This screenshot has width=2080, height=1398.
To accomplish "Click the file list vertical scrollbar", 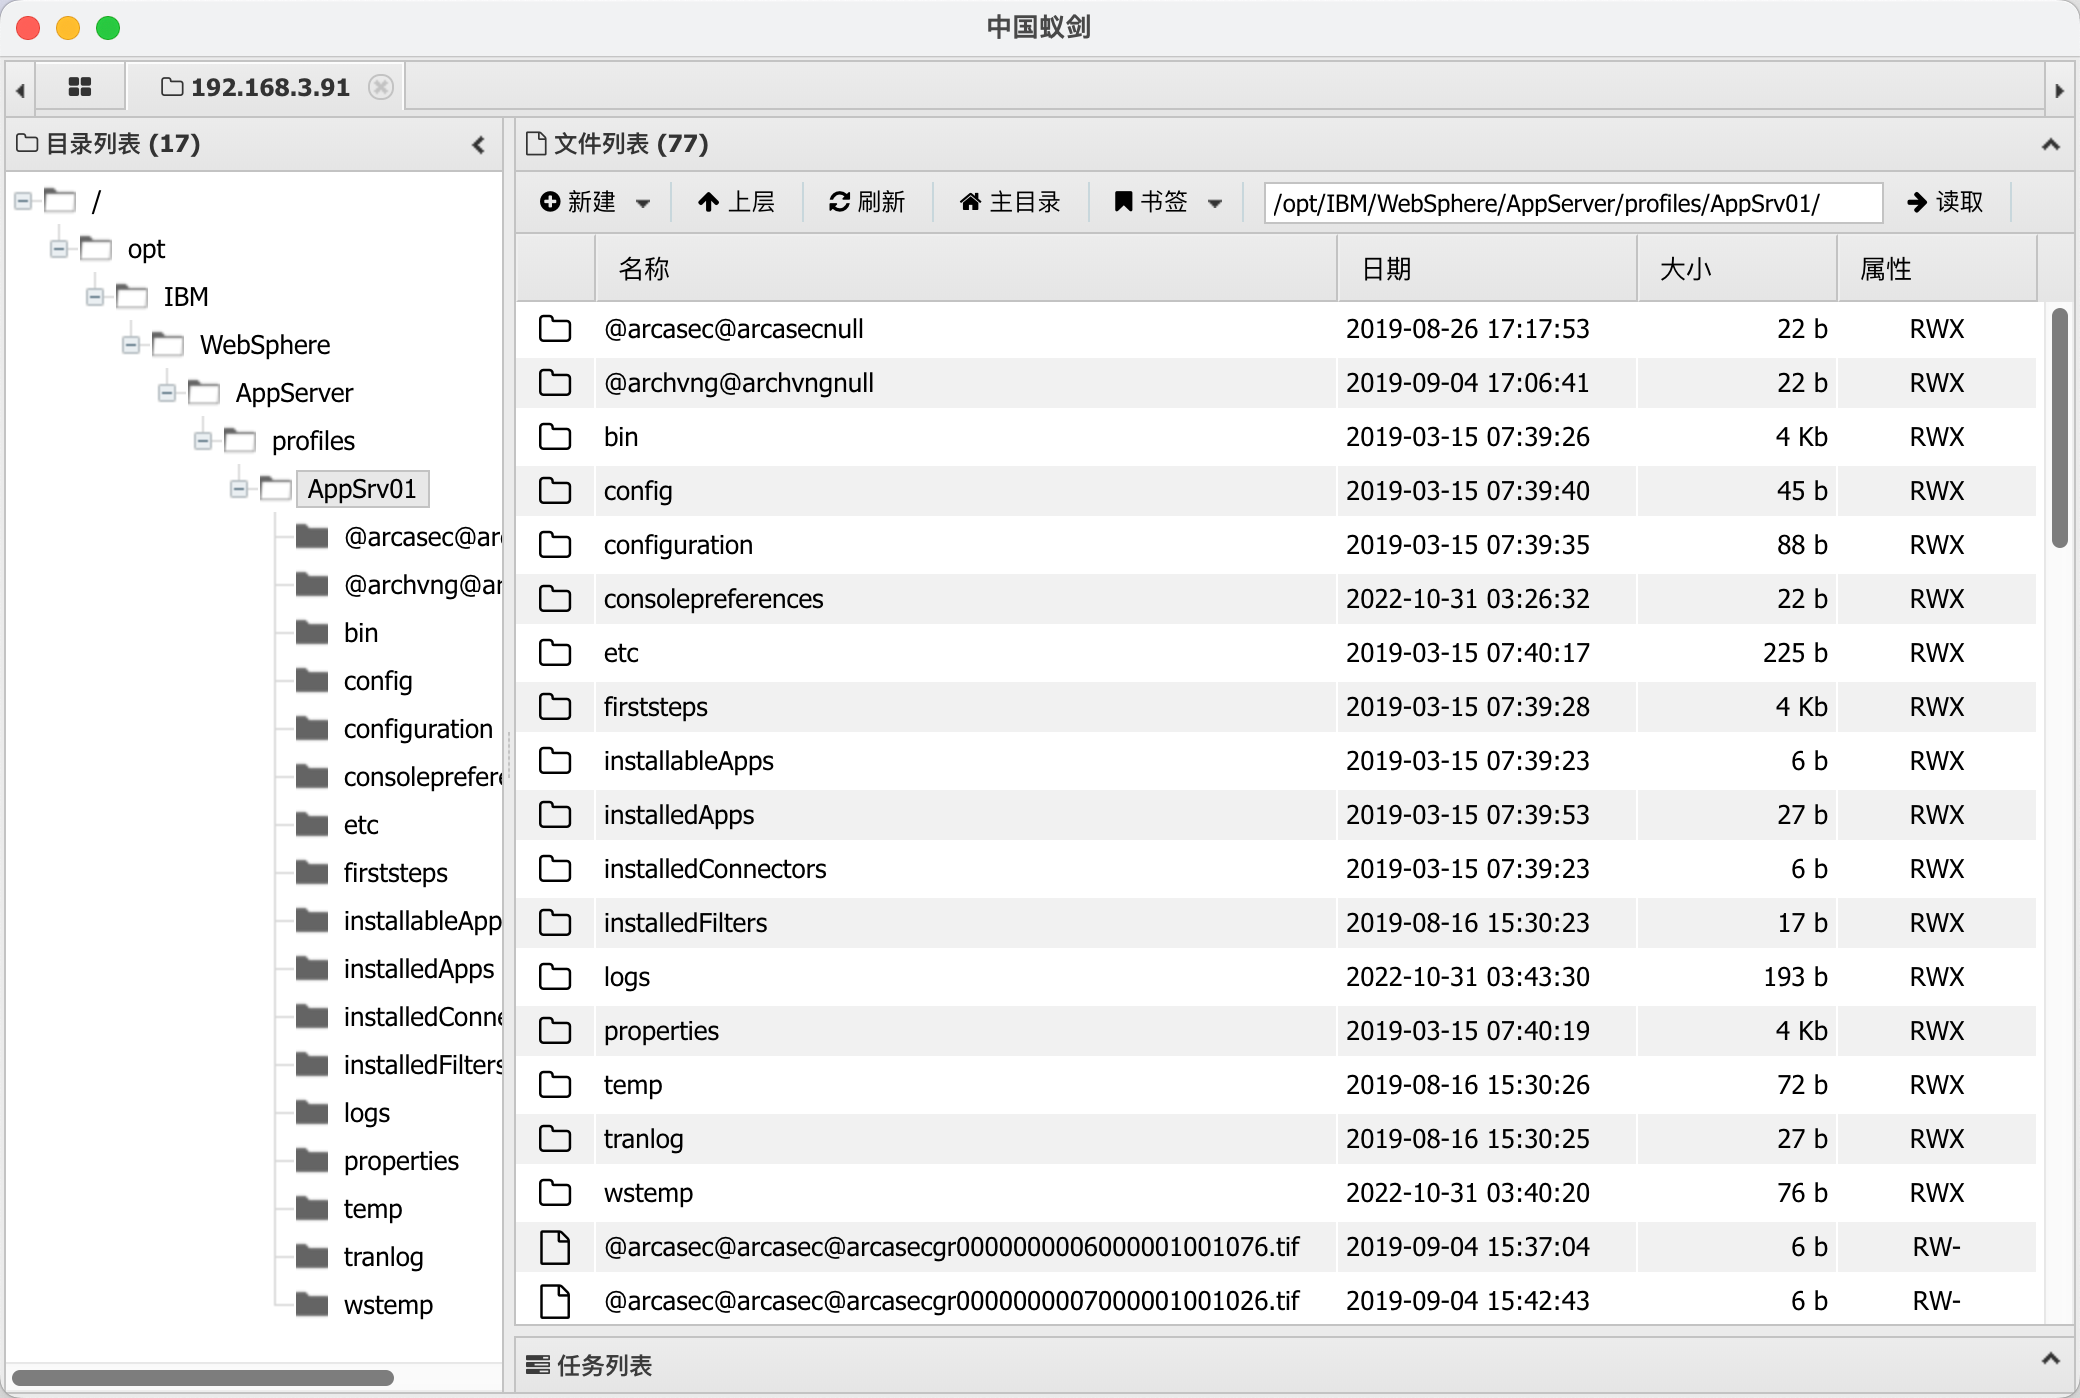I will 2059,430.
